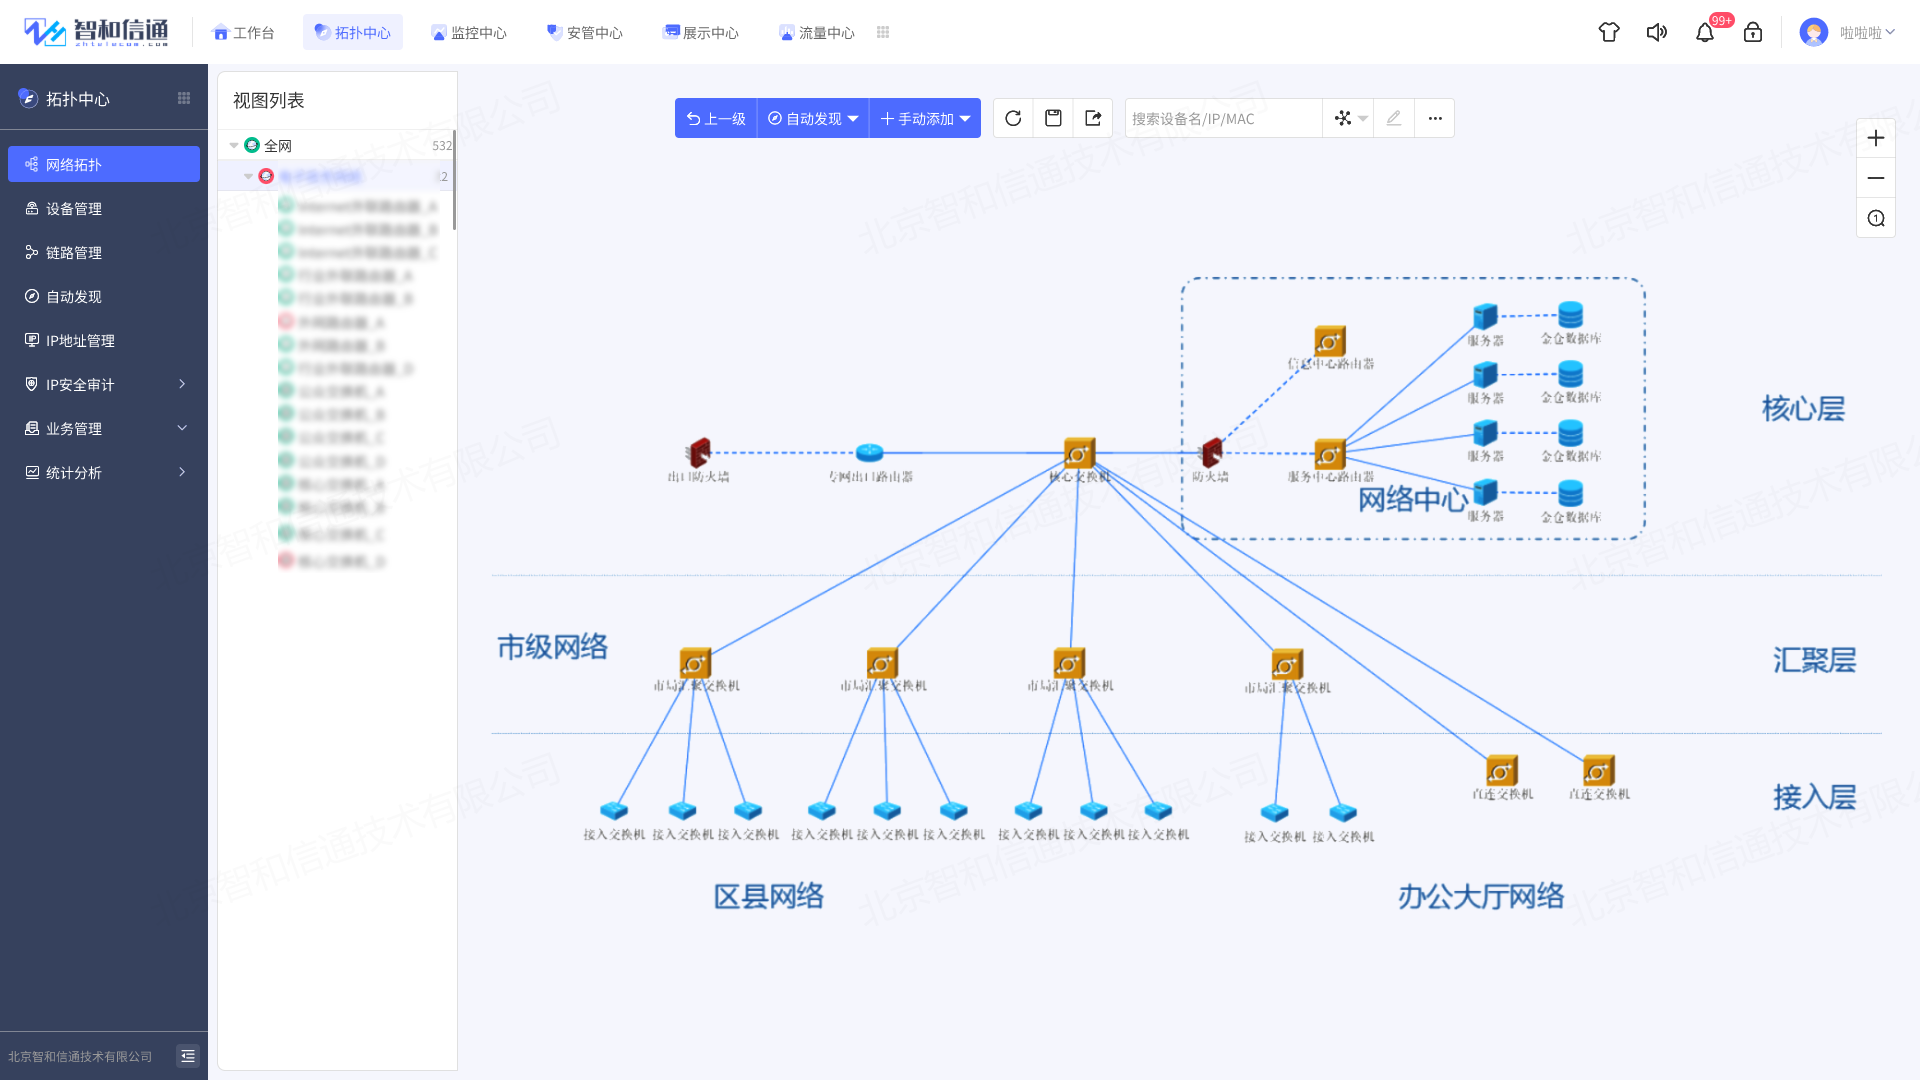Click the device search input field

click(1222, 118)
